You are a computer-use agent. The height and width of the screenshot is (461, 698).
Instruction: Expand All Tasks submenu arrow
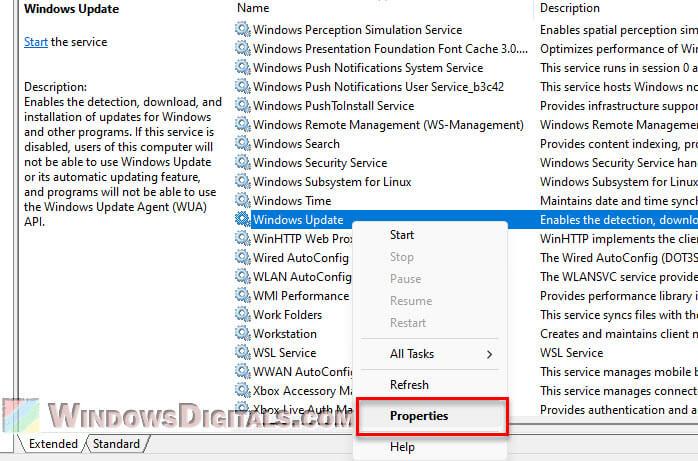[489, 354]
